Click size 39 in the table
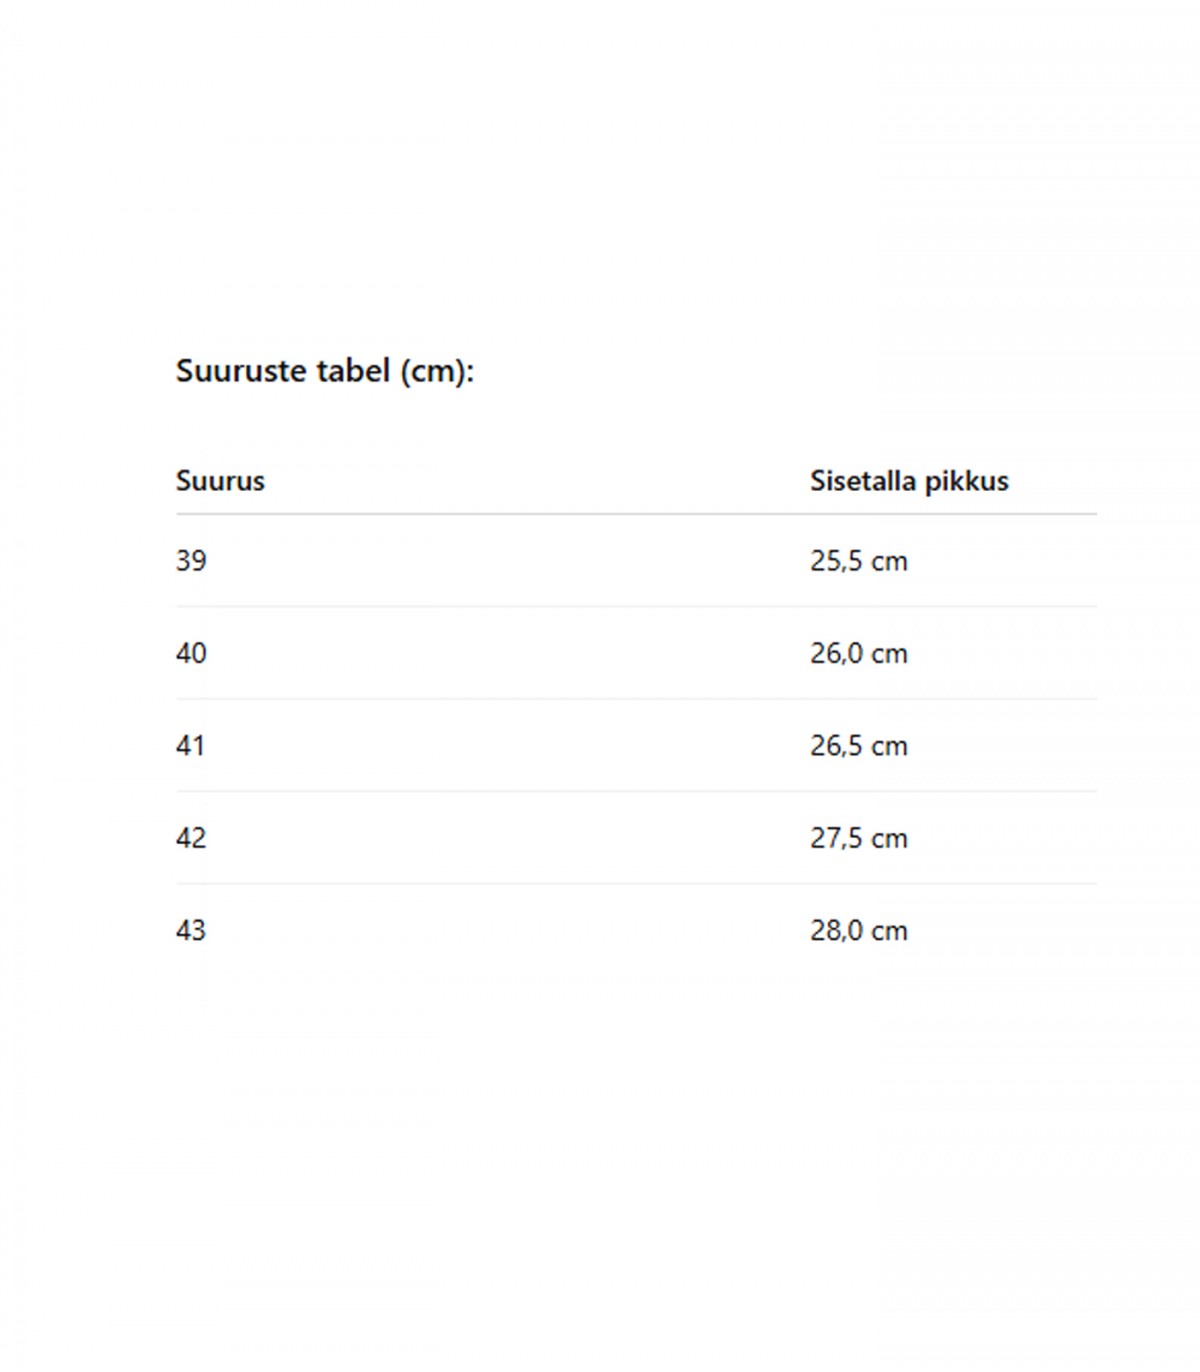 191,561
